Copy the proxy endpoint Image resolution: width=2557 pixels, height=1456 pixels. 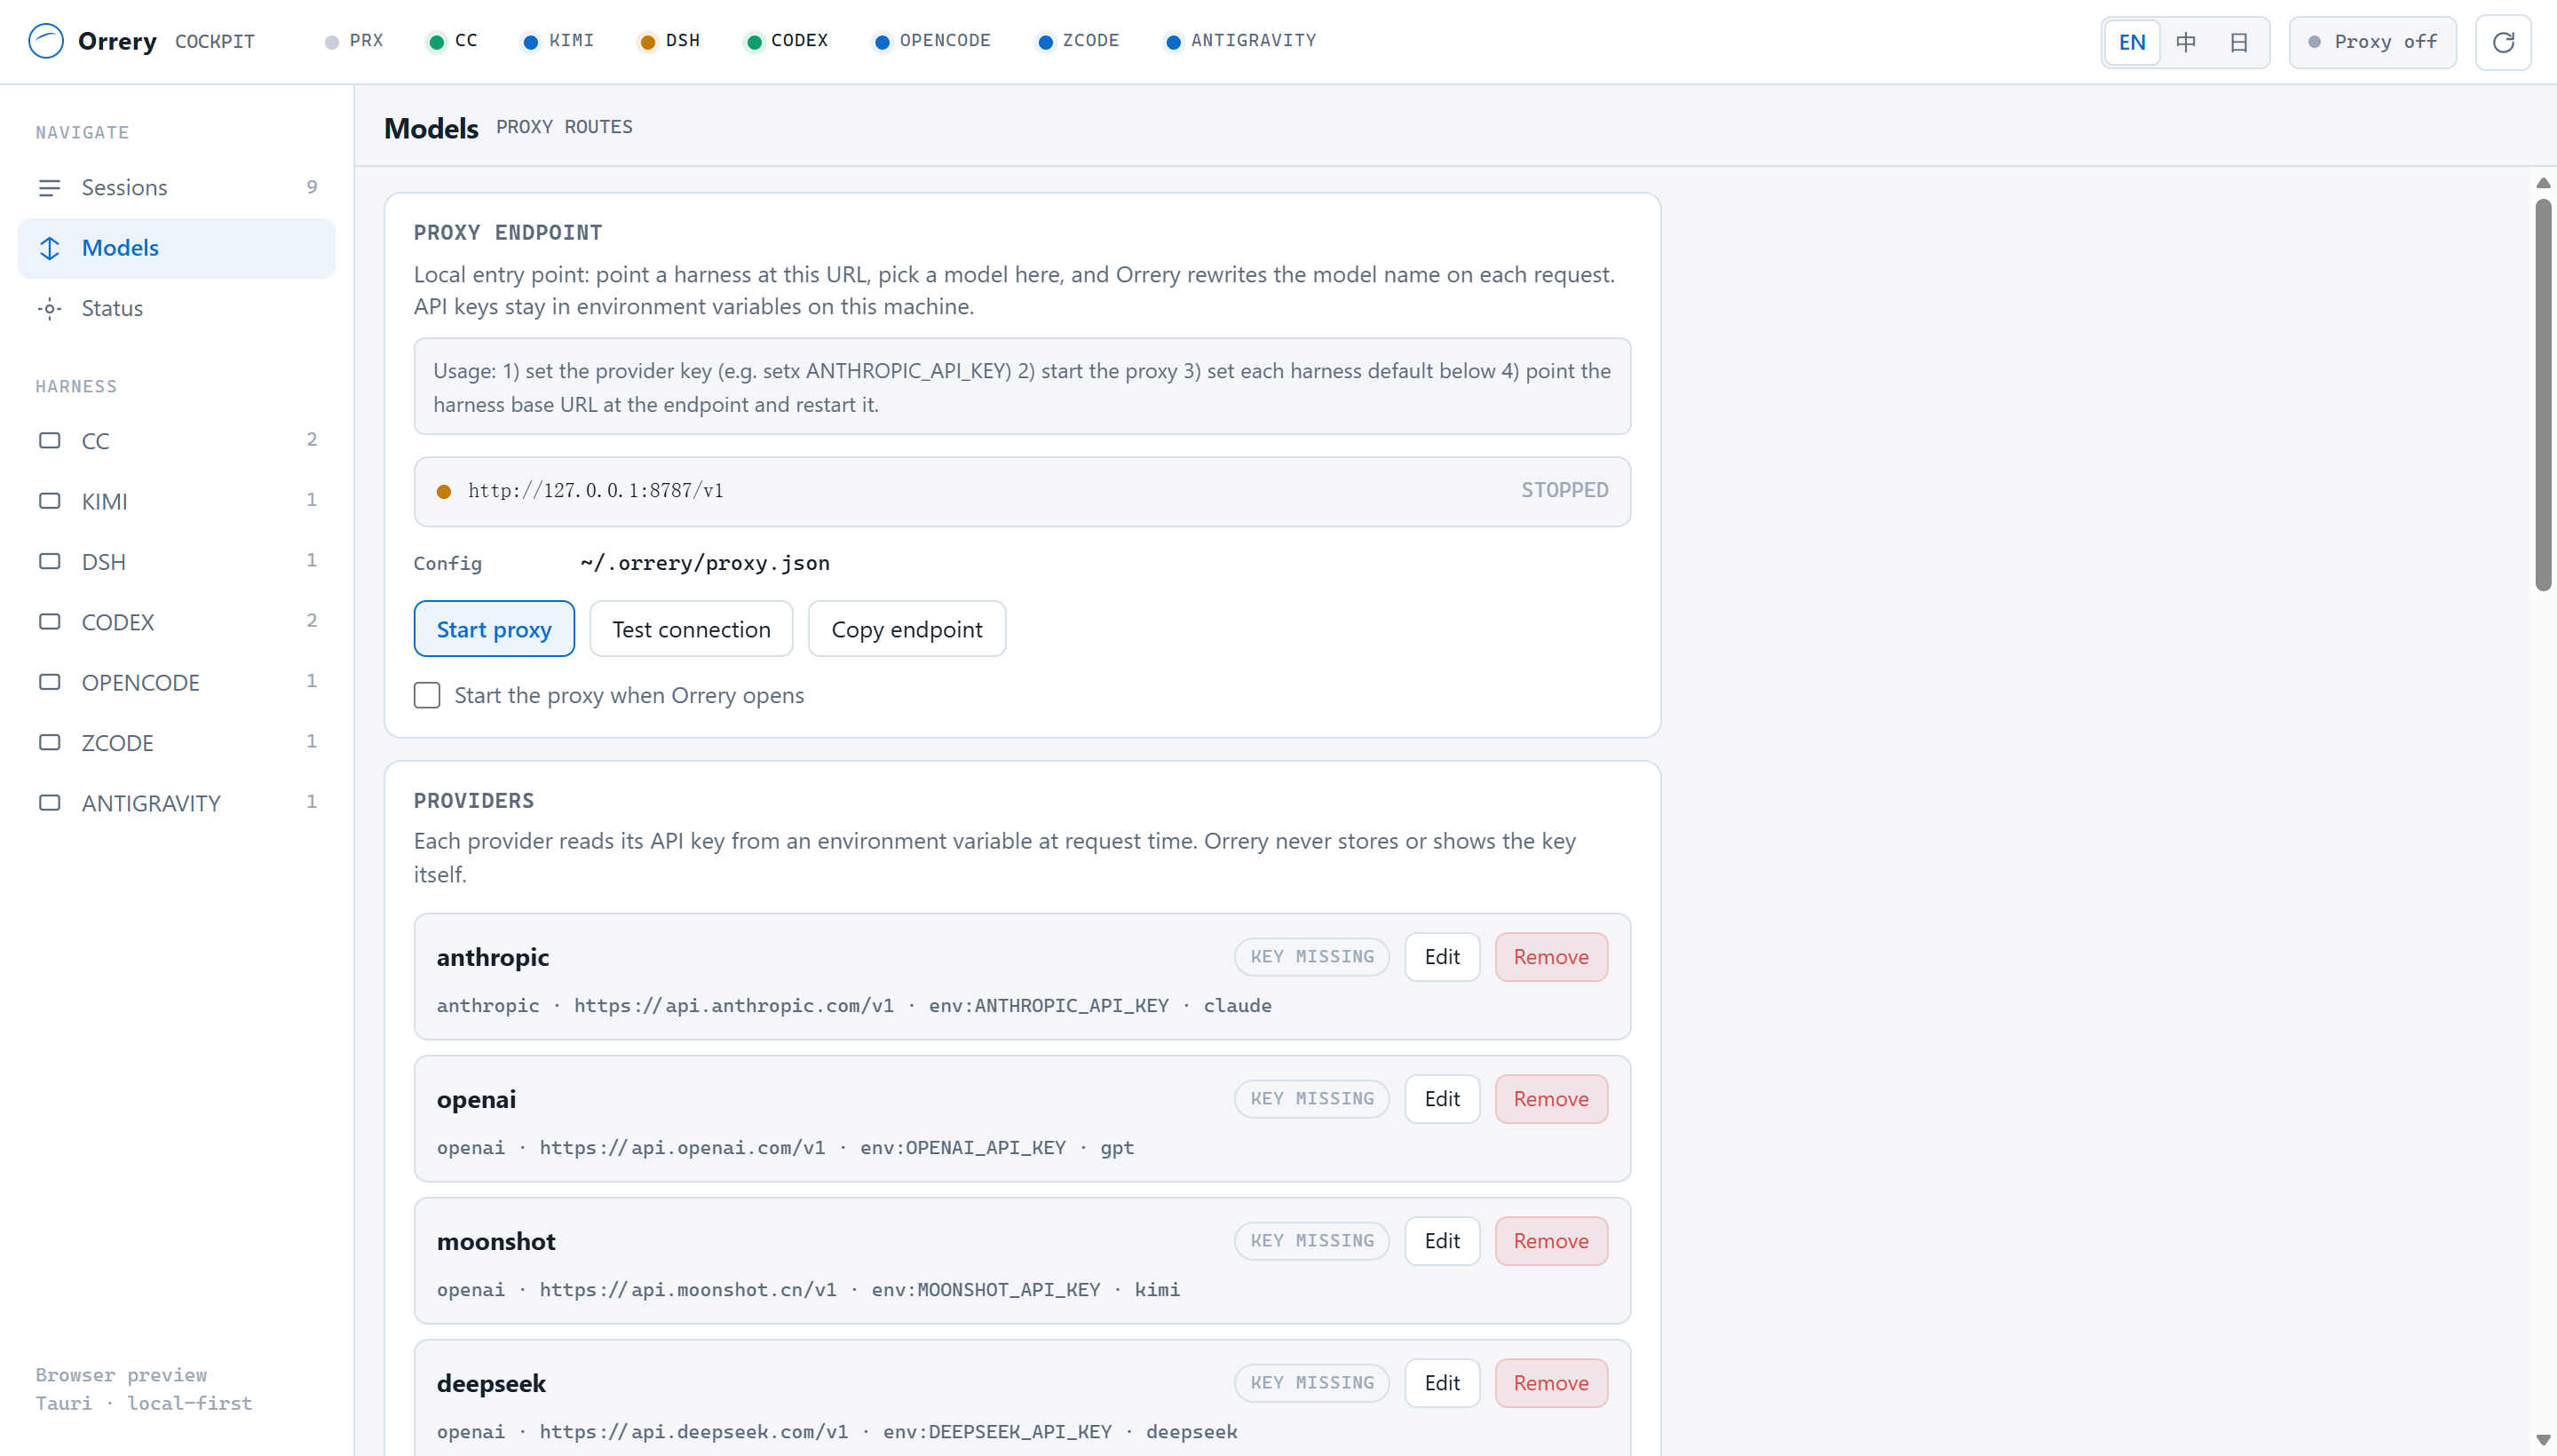tap(907, 629)
